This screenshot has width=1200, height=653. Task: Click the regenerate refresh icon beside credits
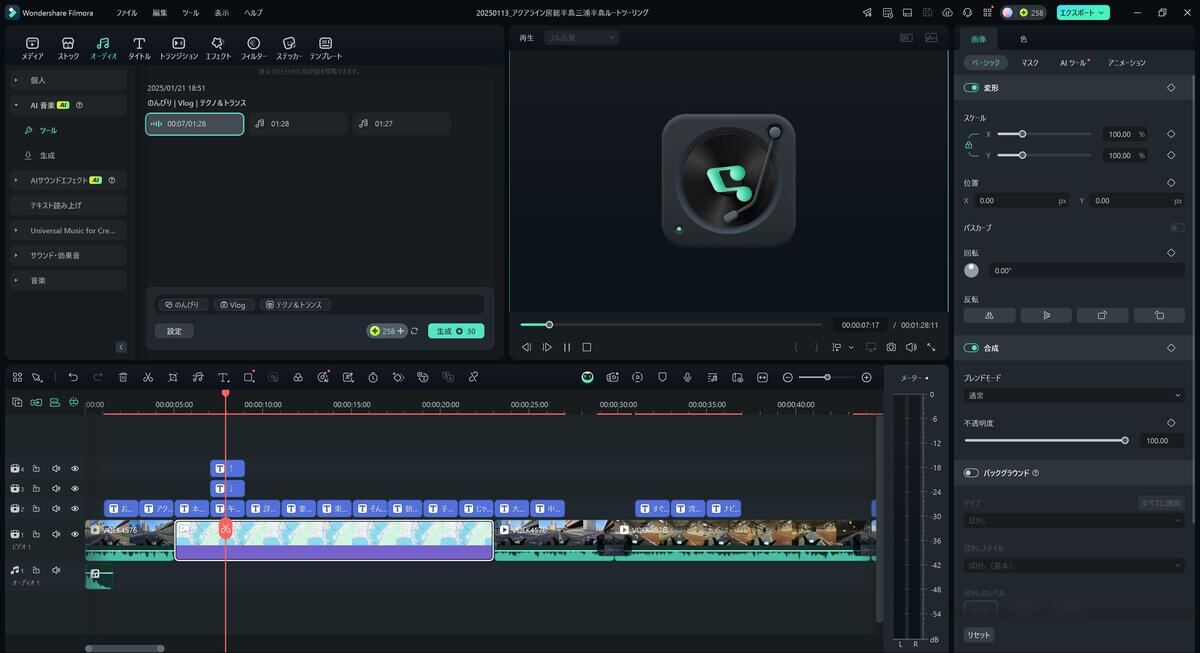[x=414, y=331]
